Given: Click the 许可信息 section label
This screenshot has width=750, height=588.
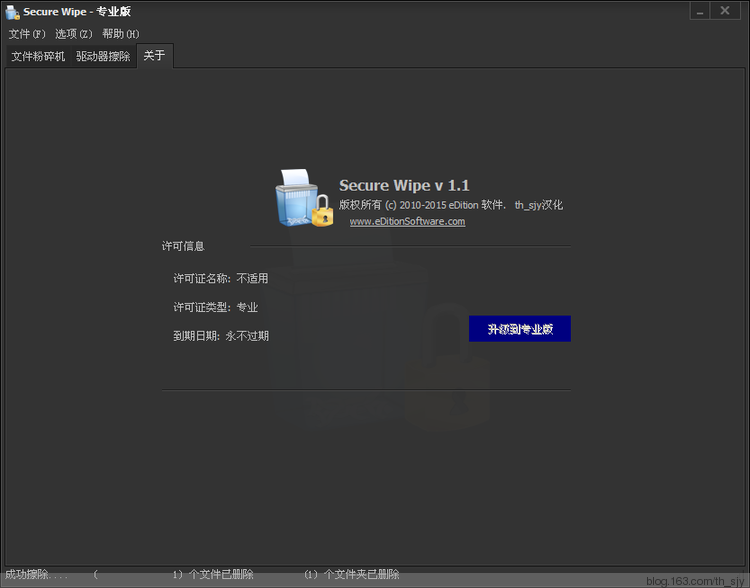Looking at the screenshot, I should tap(183, 246).
